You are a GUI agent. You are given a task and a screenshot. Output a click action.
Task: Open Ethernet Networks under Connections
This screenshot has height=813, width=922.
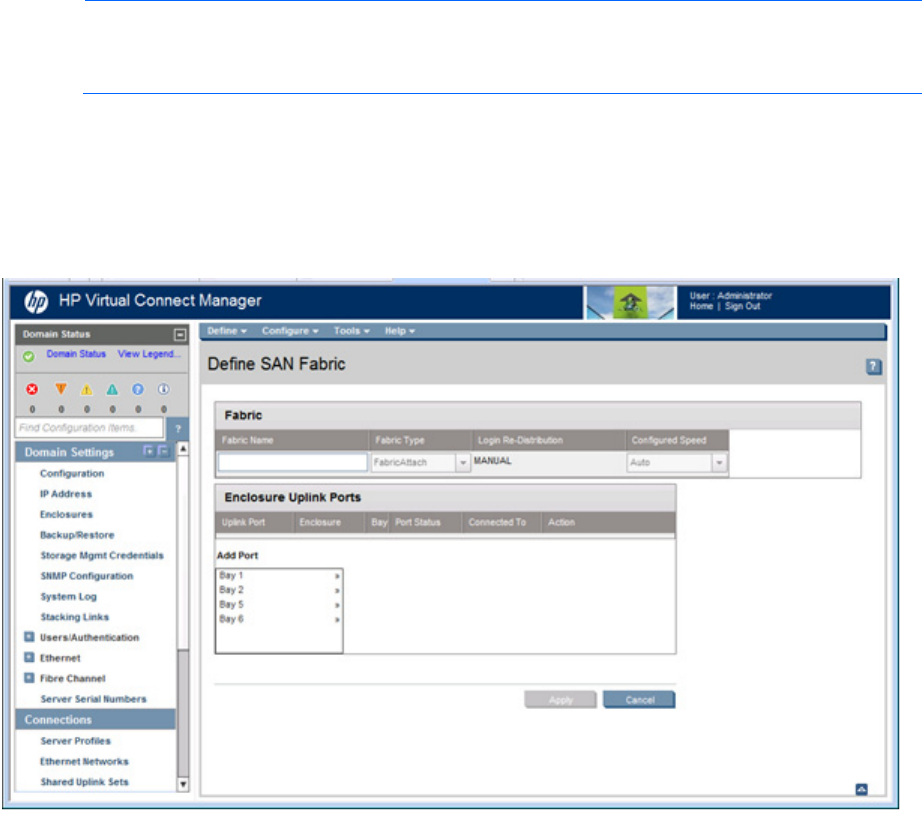[x=84, y=761]
